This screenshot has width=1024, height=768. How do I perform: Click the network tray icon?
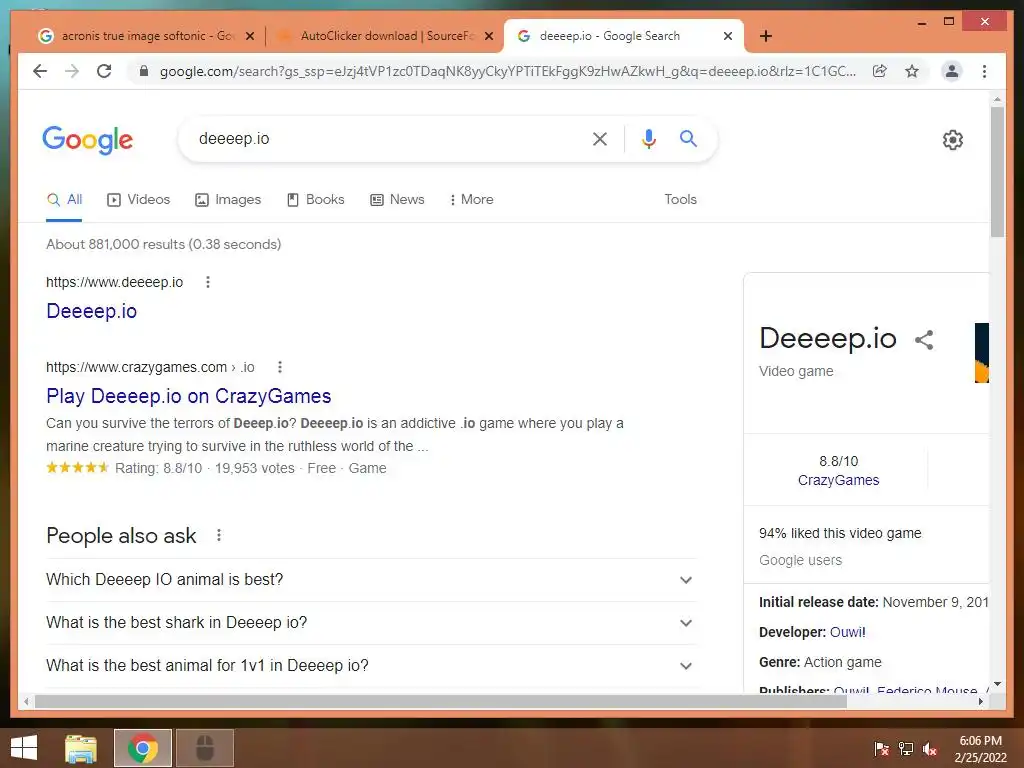(906, 749)
